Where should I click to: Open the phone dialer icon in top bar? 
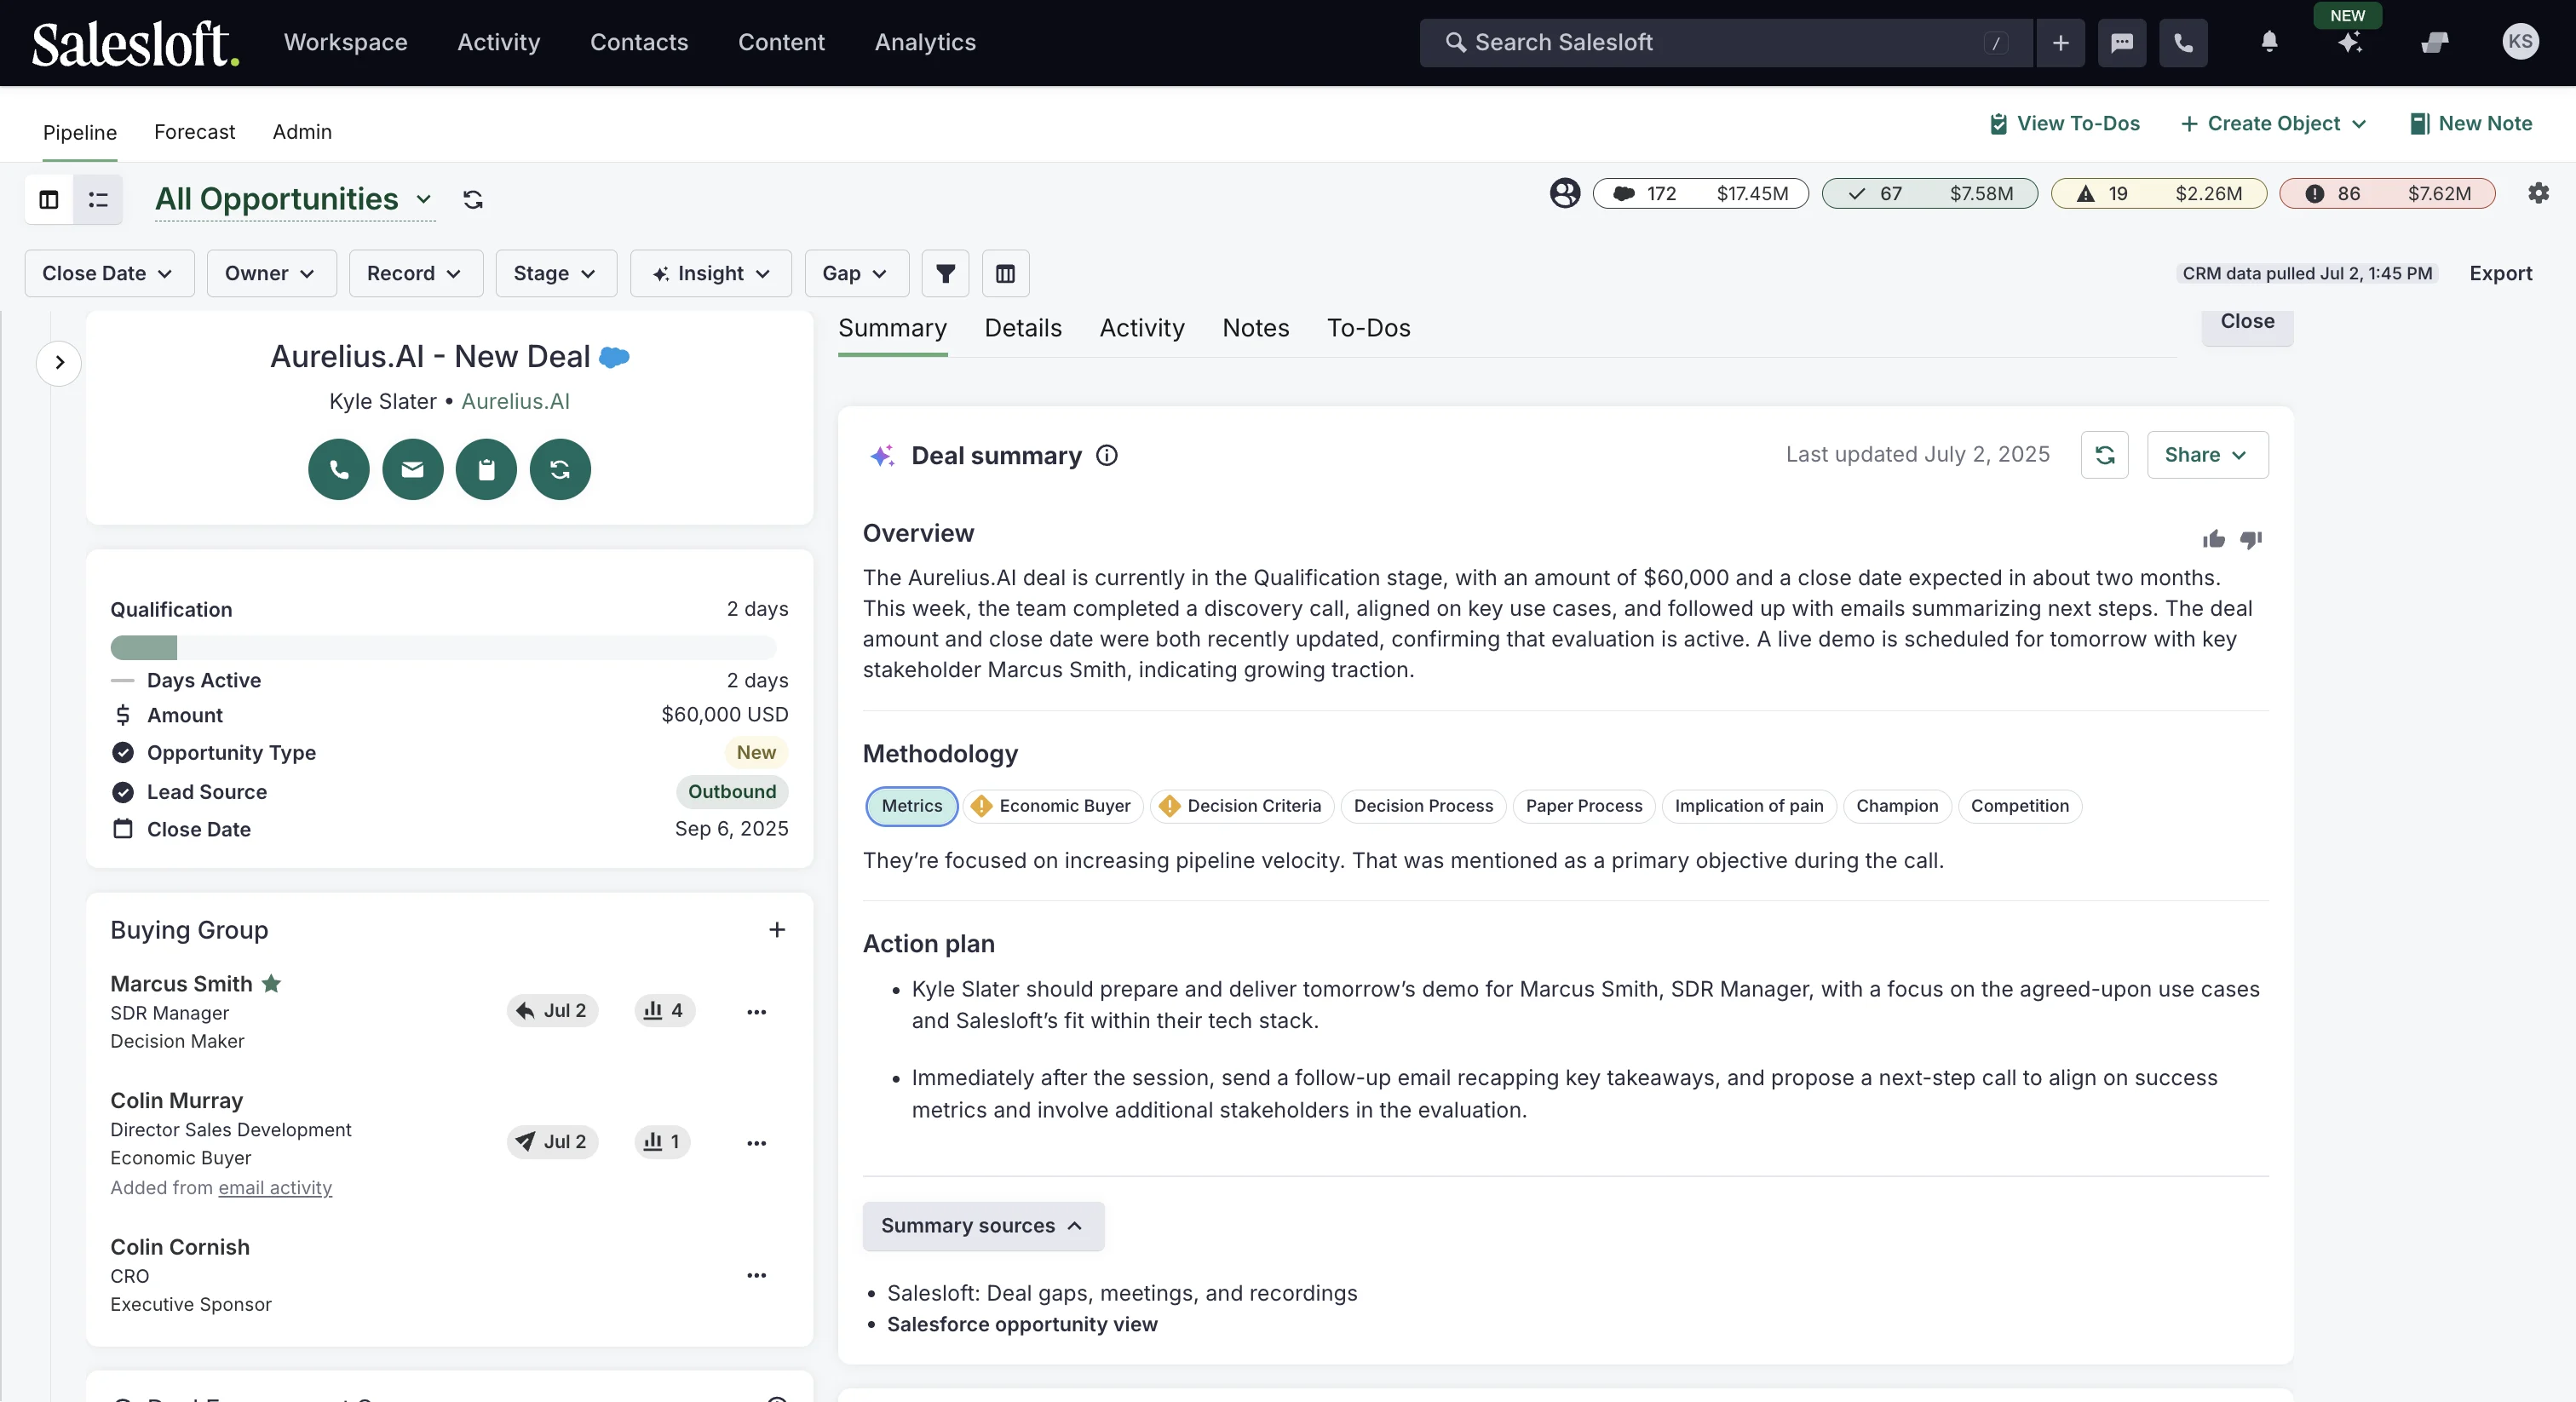click(2183, 43)
